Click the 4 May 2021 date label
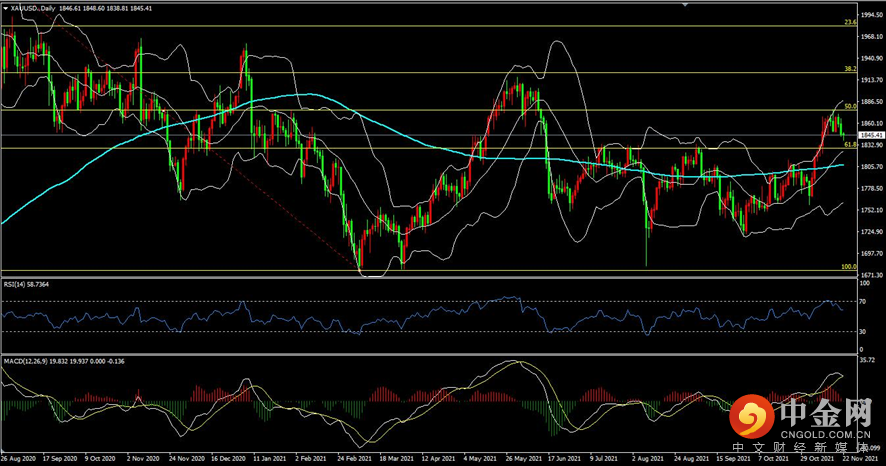This screenshot has width=886, height=466. 480,459
